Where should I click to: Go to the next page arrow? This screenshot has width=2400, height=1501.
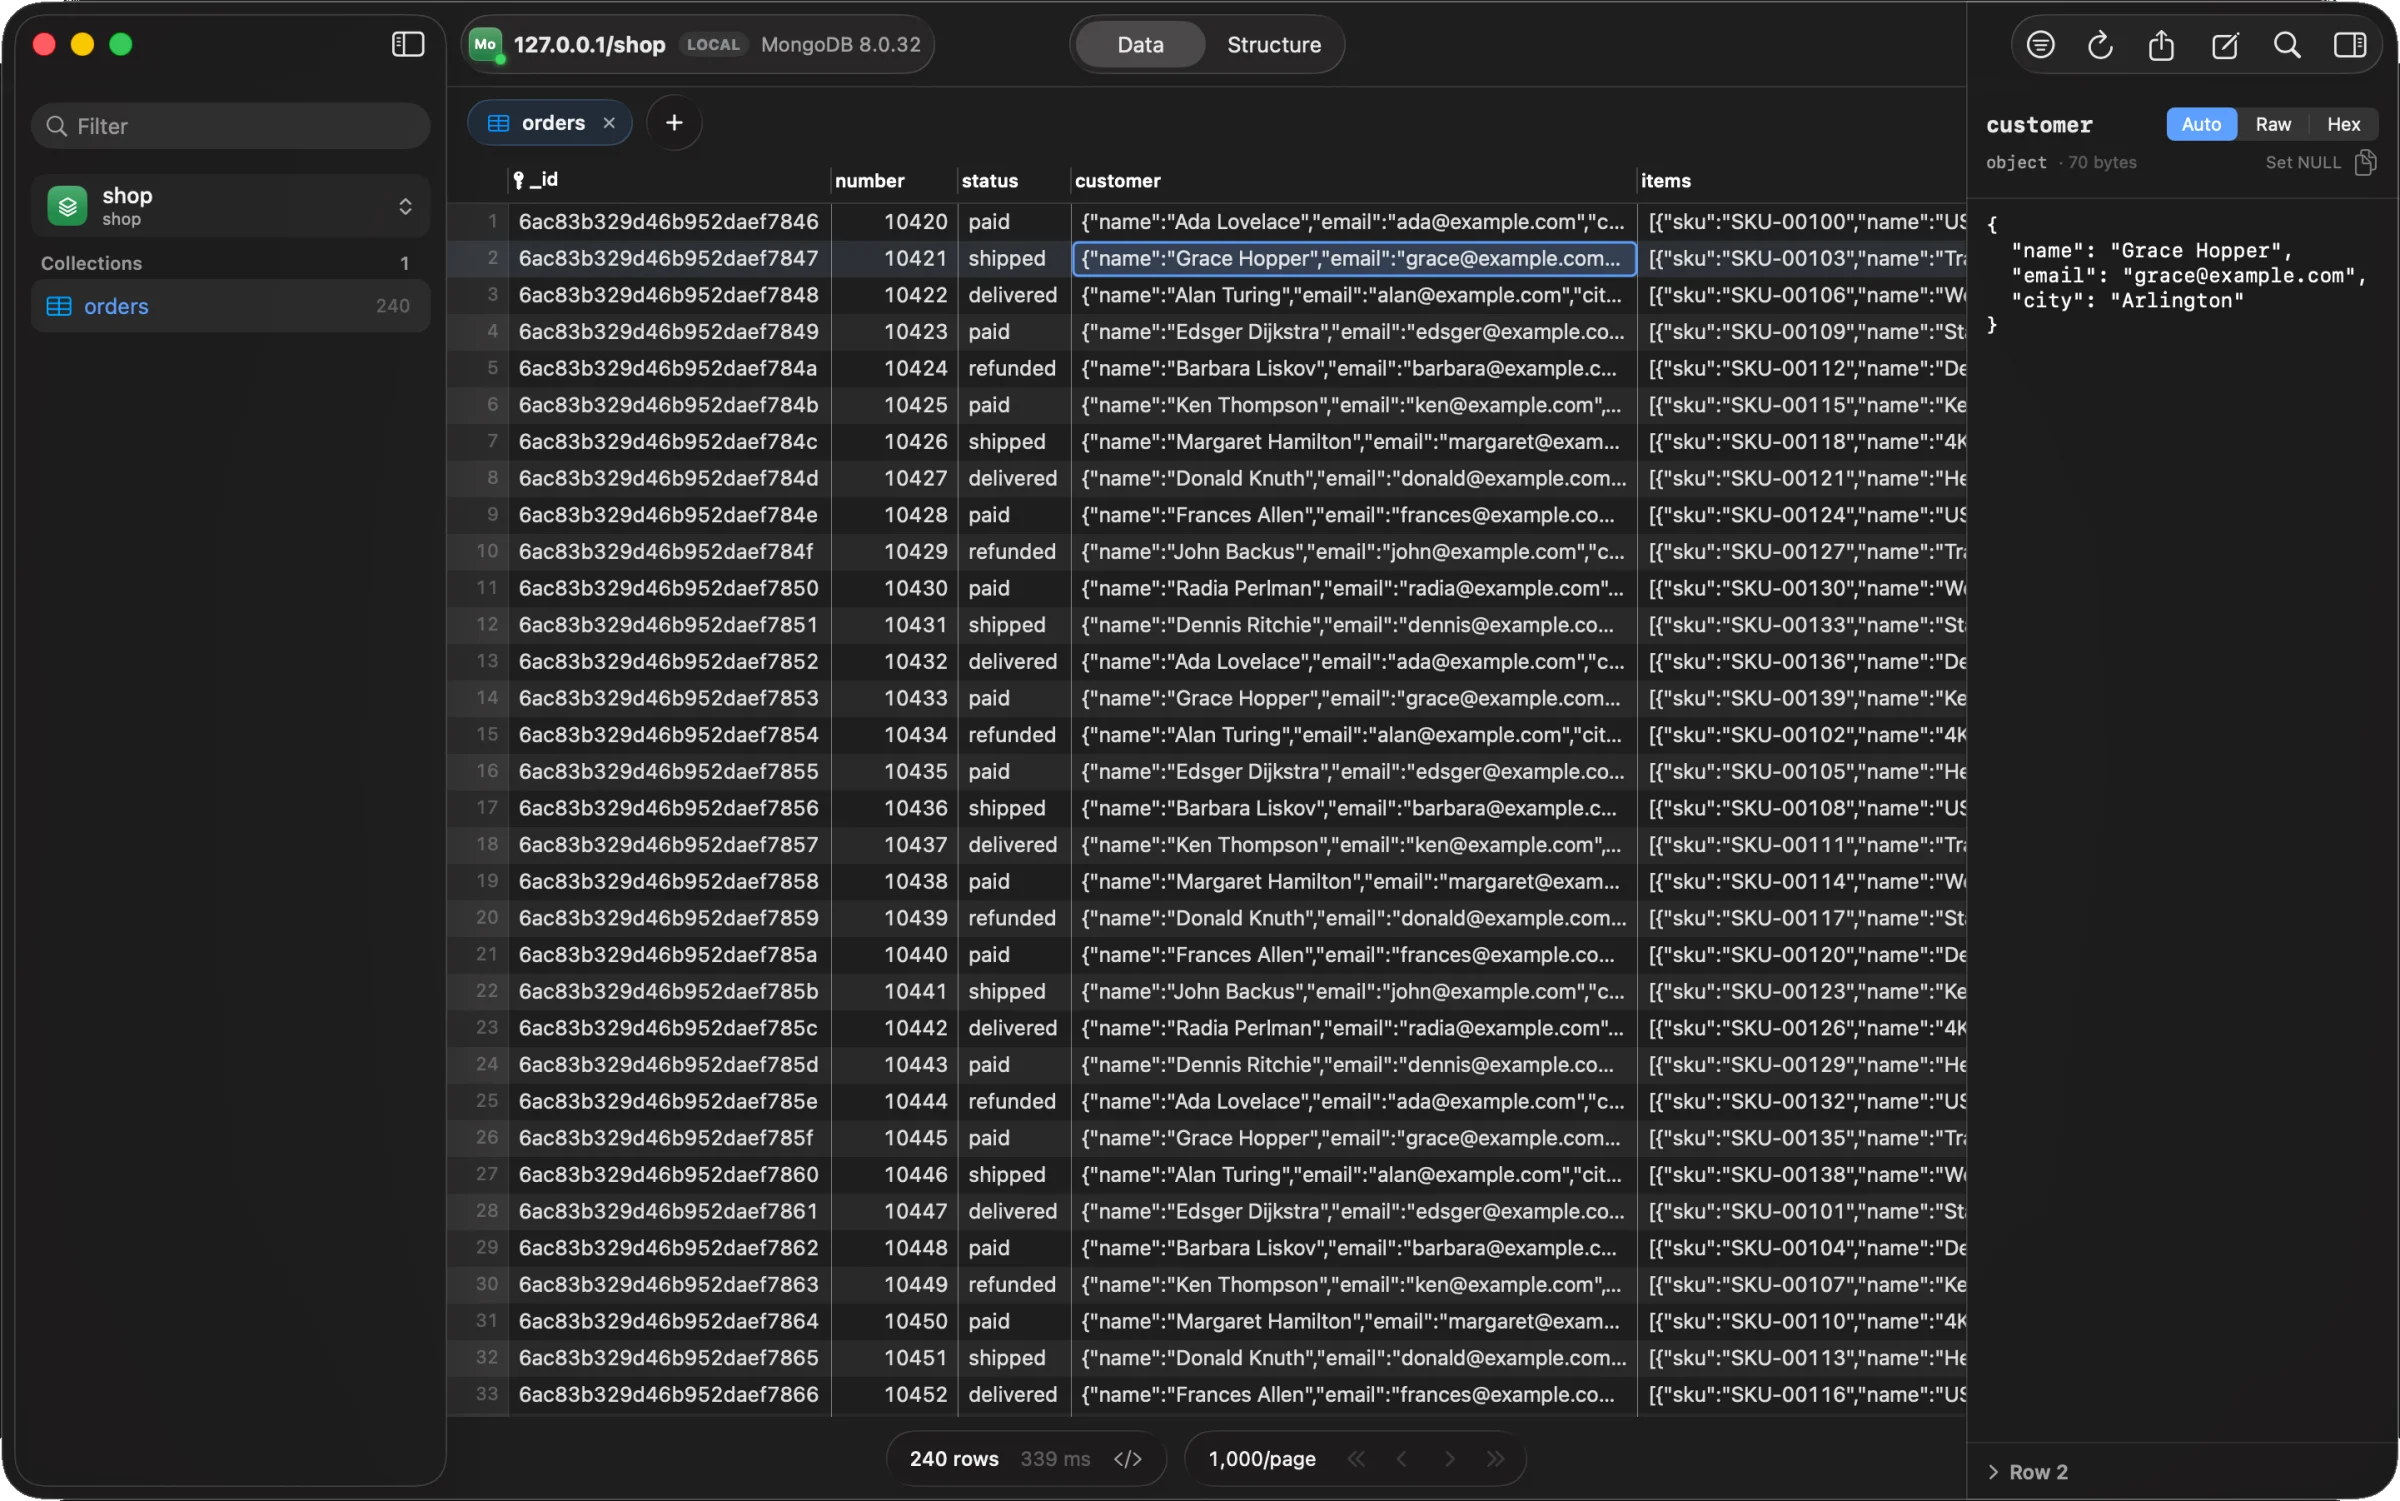(x=1449, y=1459)
